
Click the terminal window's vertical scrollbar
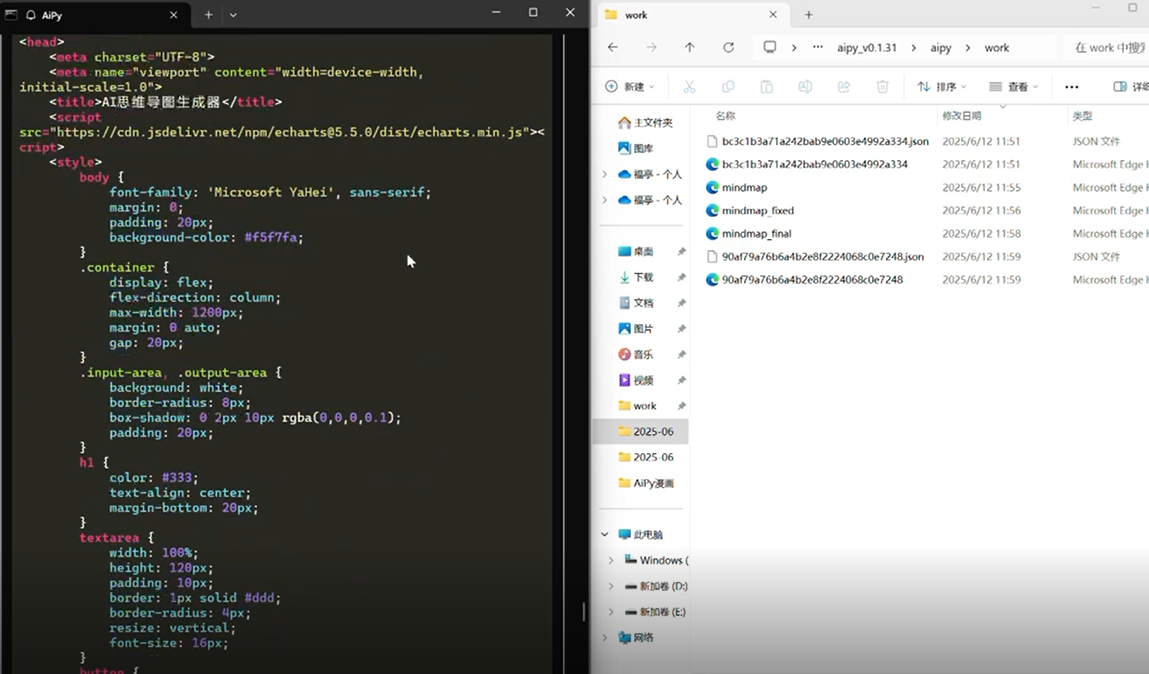584,611
